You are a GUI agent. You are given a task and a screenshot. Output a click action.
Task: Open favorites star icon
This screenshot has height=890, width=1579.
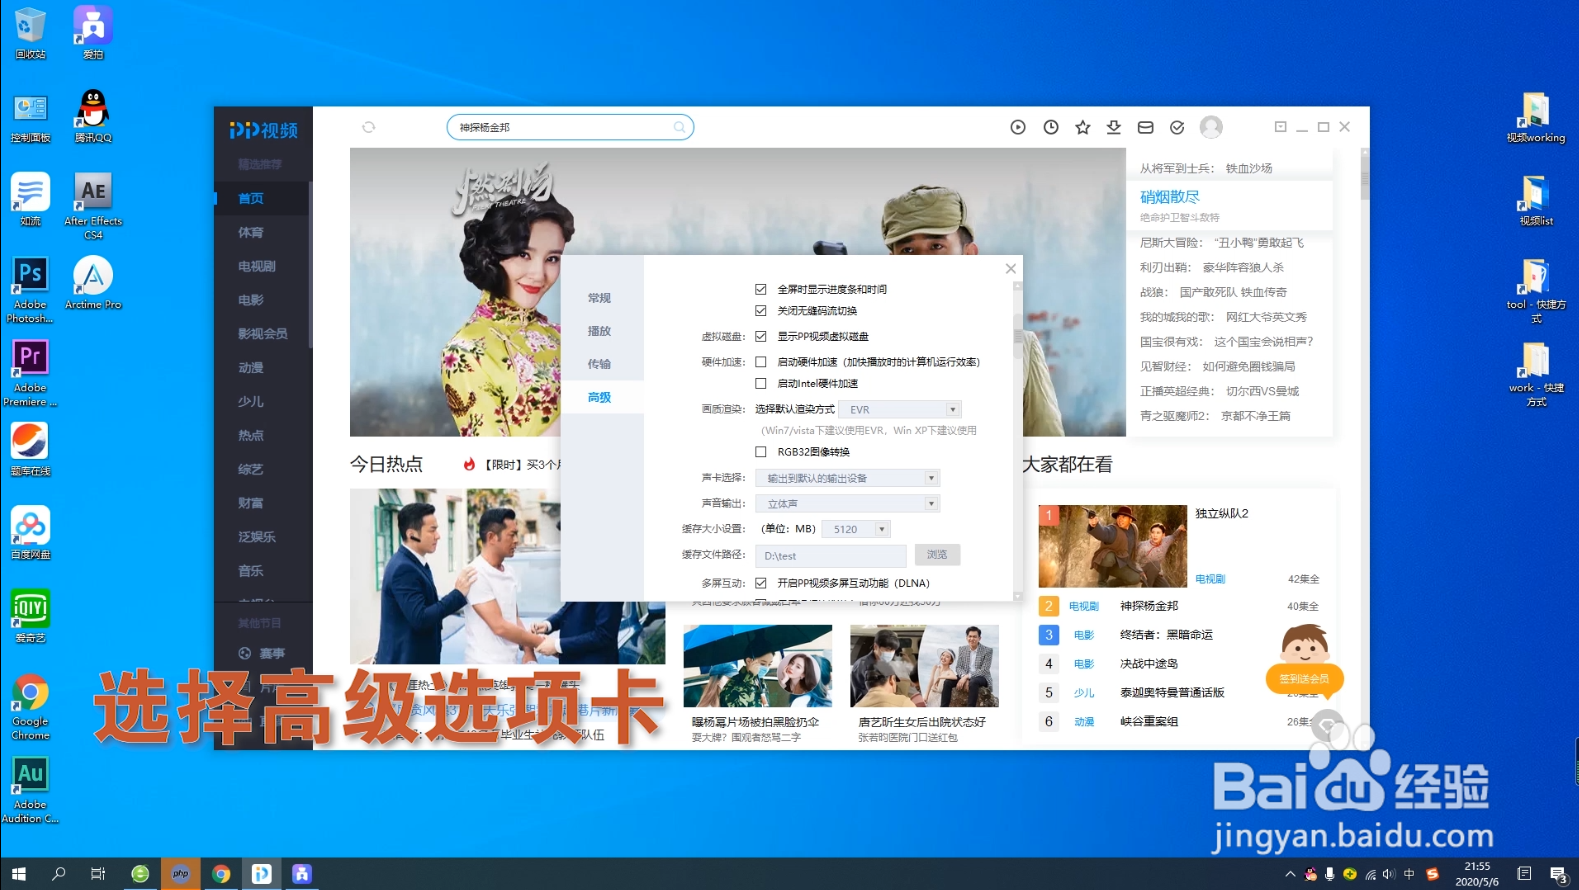tap(1083, 127)
